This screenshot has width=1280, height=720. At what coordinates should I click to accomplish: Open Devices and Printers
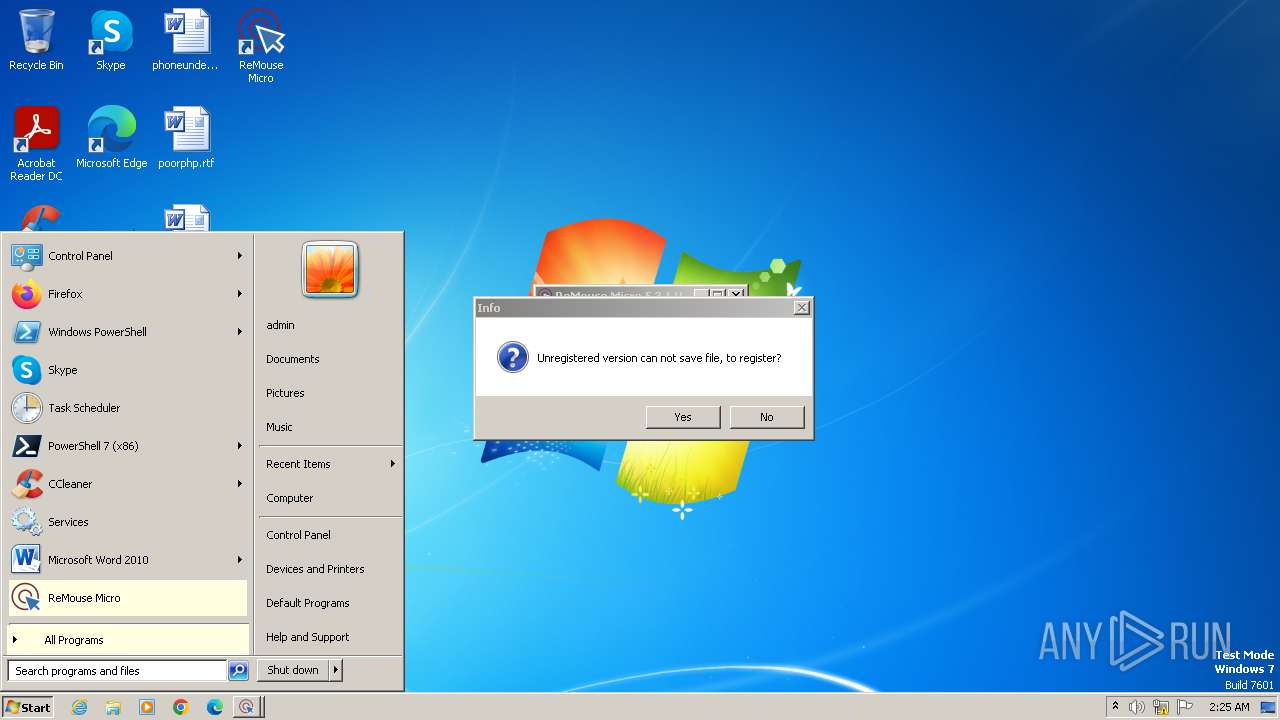[x=315, y=569]
